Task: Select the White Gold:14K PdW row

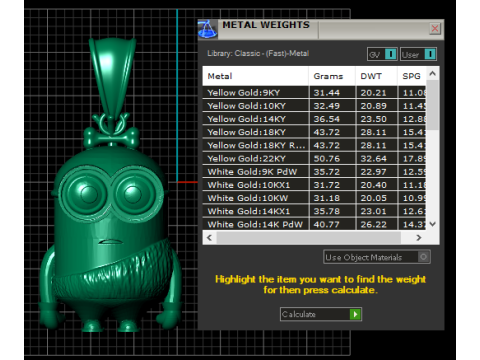Action: 314,224
